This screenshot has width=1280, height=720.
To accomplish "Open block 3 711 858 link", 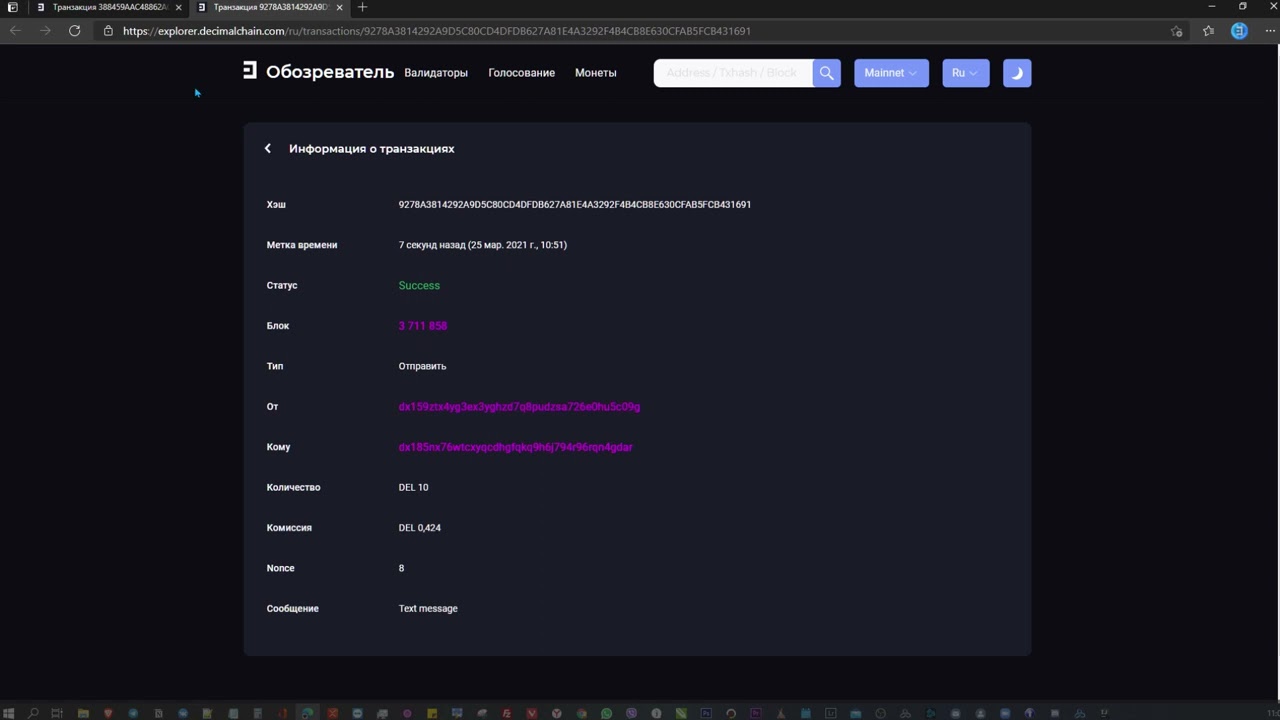I will click(x=422, y=326).
